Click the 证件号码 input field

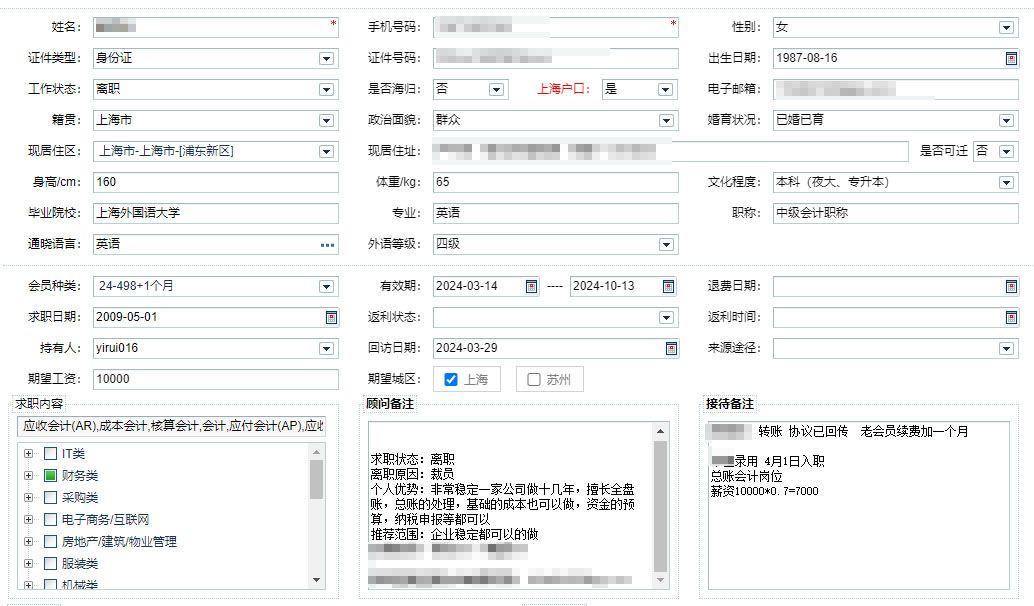coord(556,58)
